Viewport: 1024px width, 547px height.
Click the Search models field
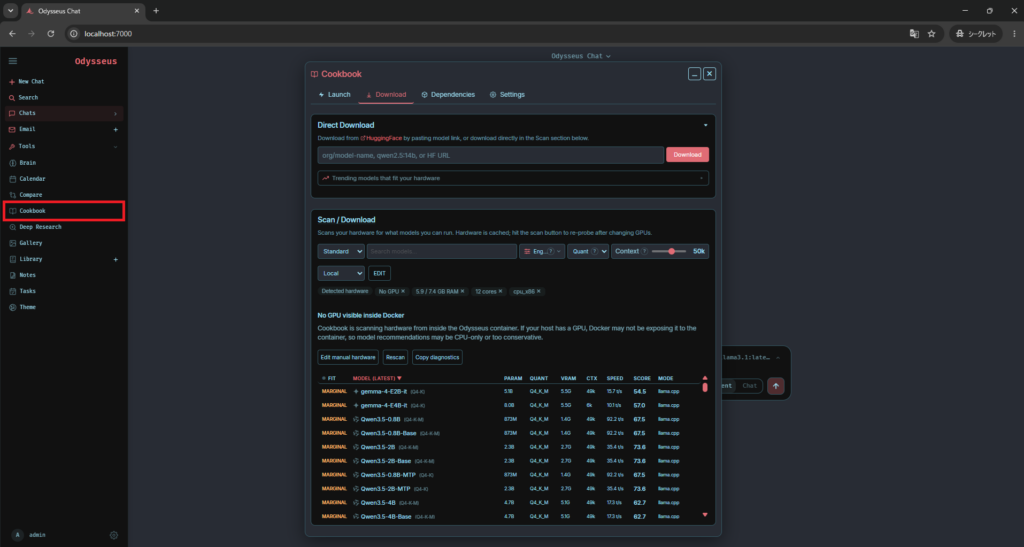tap(441, 251)
